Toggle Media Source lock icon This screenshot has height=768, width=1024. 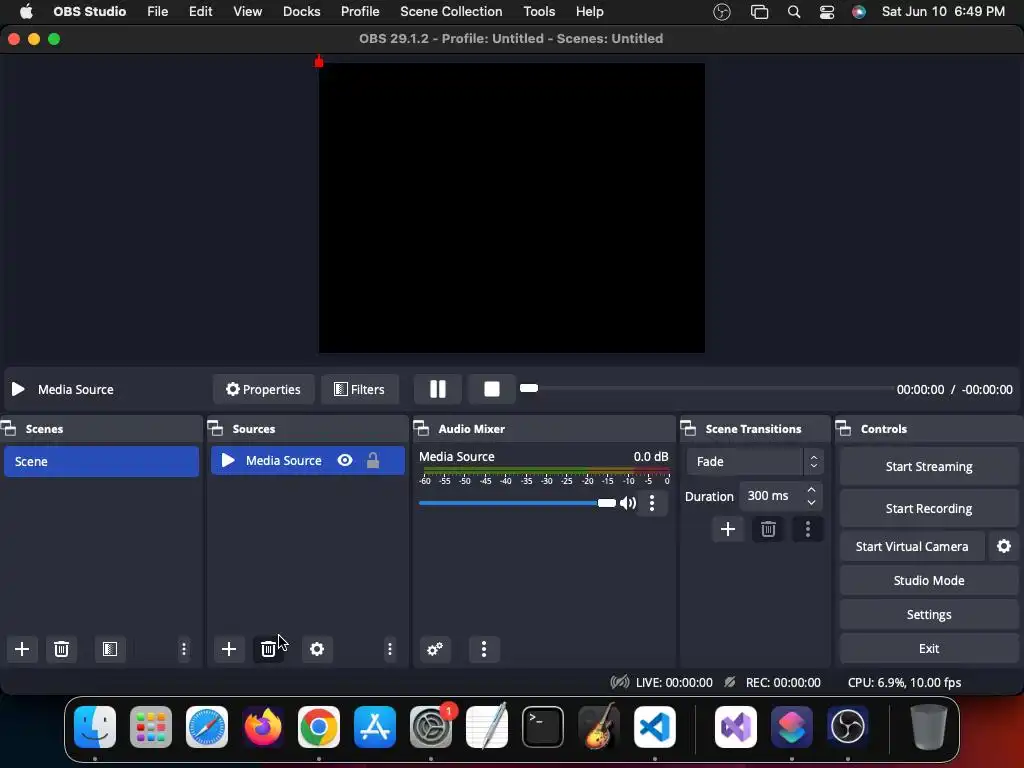[x=373, y=460]
